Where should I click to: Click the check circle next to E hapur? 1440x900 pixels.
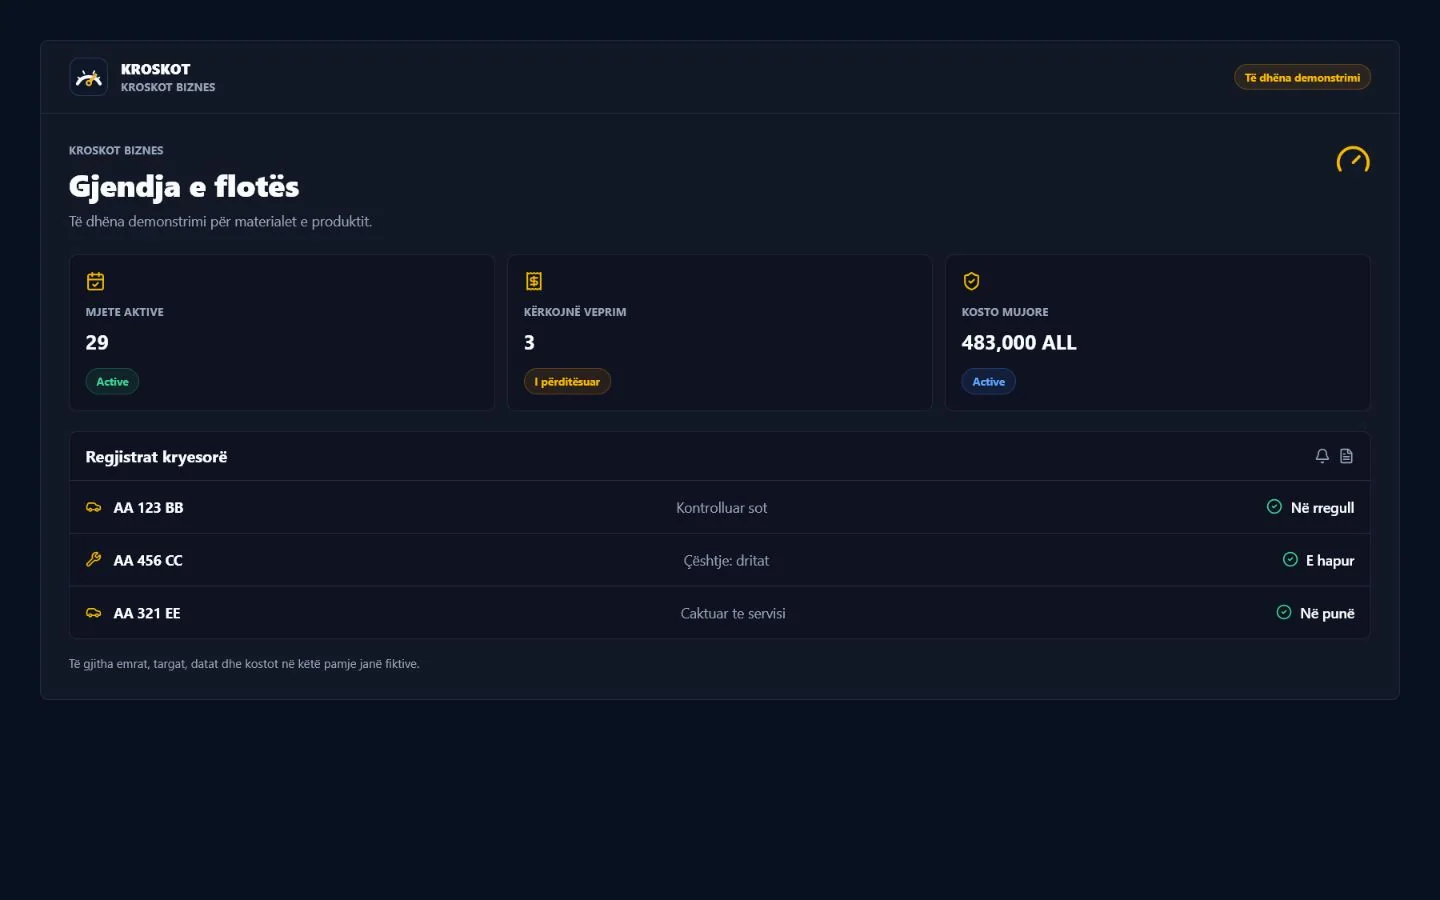1290,560
